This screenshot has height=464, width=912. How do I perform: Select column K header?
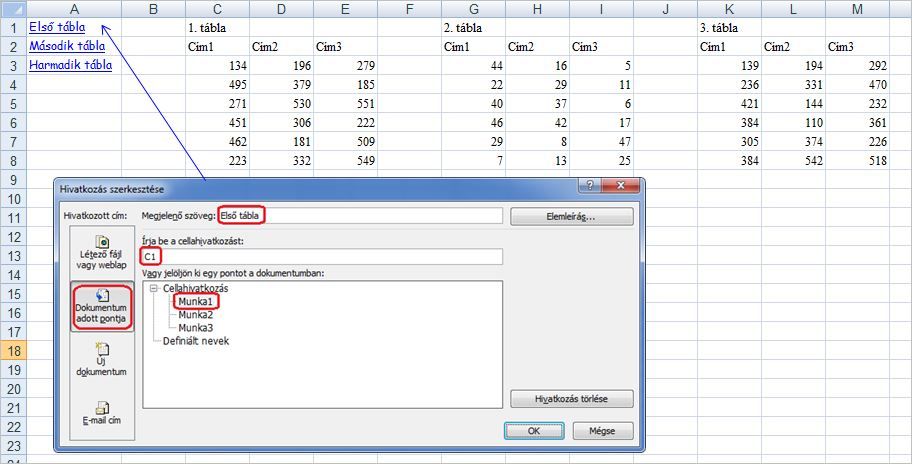pyautogui.click(x=729, y=9)
